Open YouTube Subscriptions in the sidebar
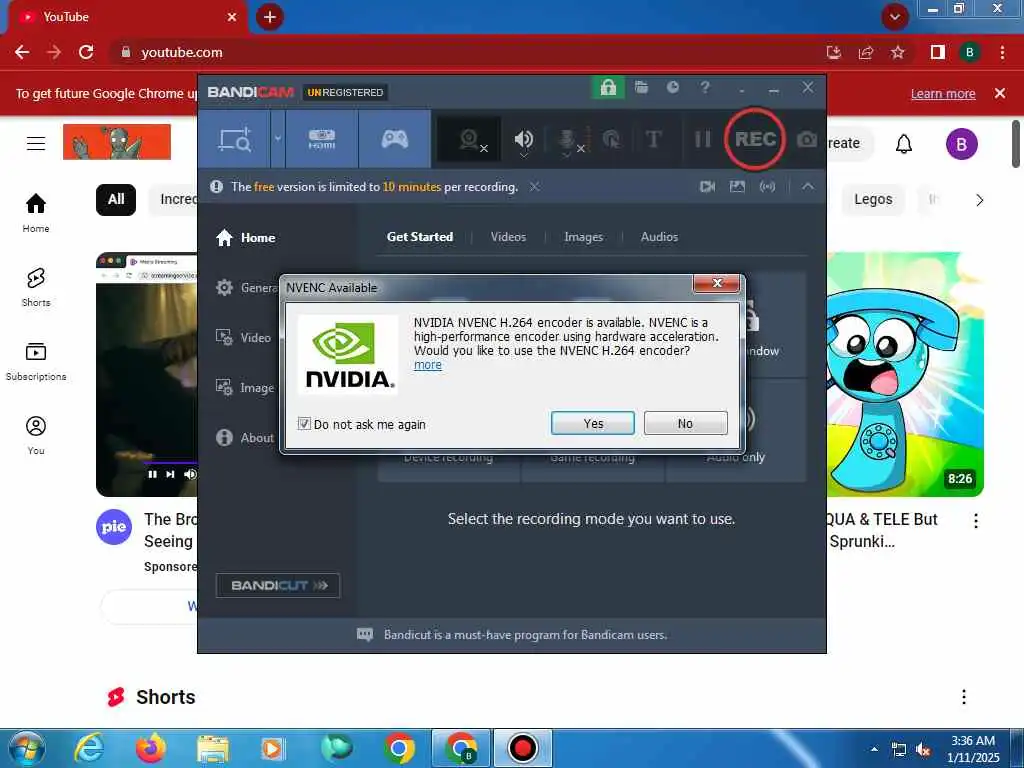This screenshot has height=768, width=1024. click(36, 361)
